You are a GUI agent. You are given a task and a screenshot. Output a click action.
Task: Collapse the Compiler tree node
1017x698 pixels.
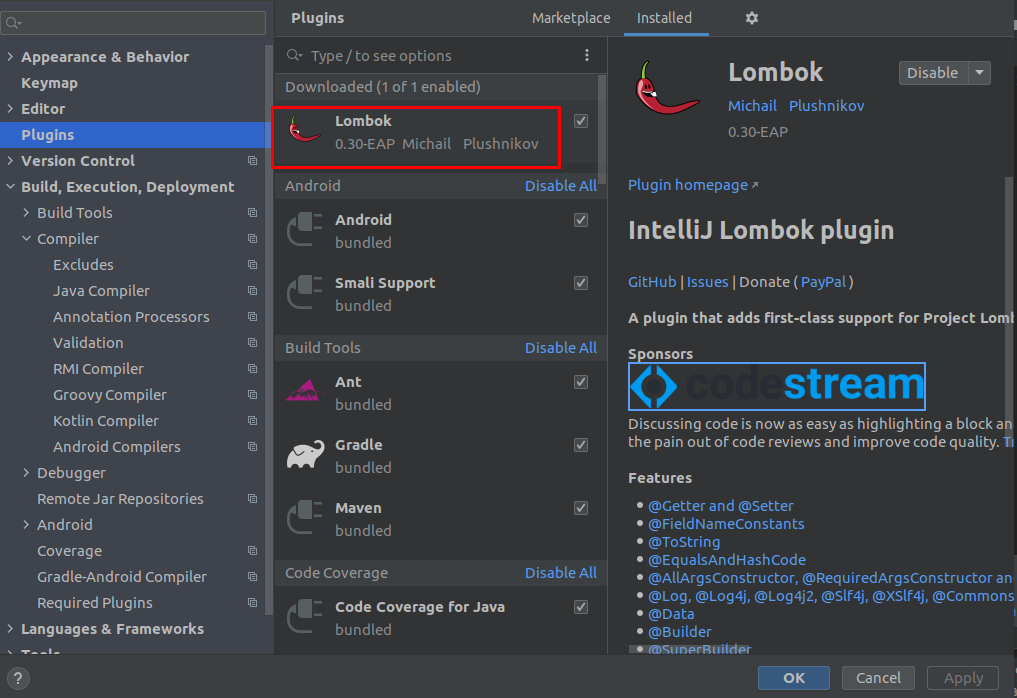tap(26, 239)
